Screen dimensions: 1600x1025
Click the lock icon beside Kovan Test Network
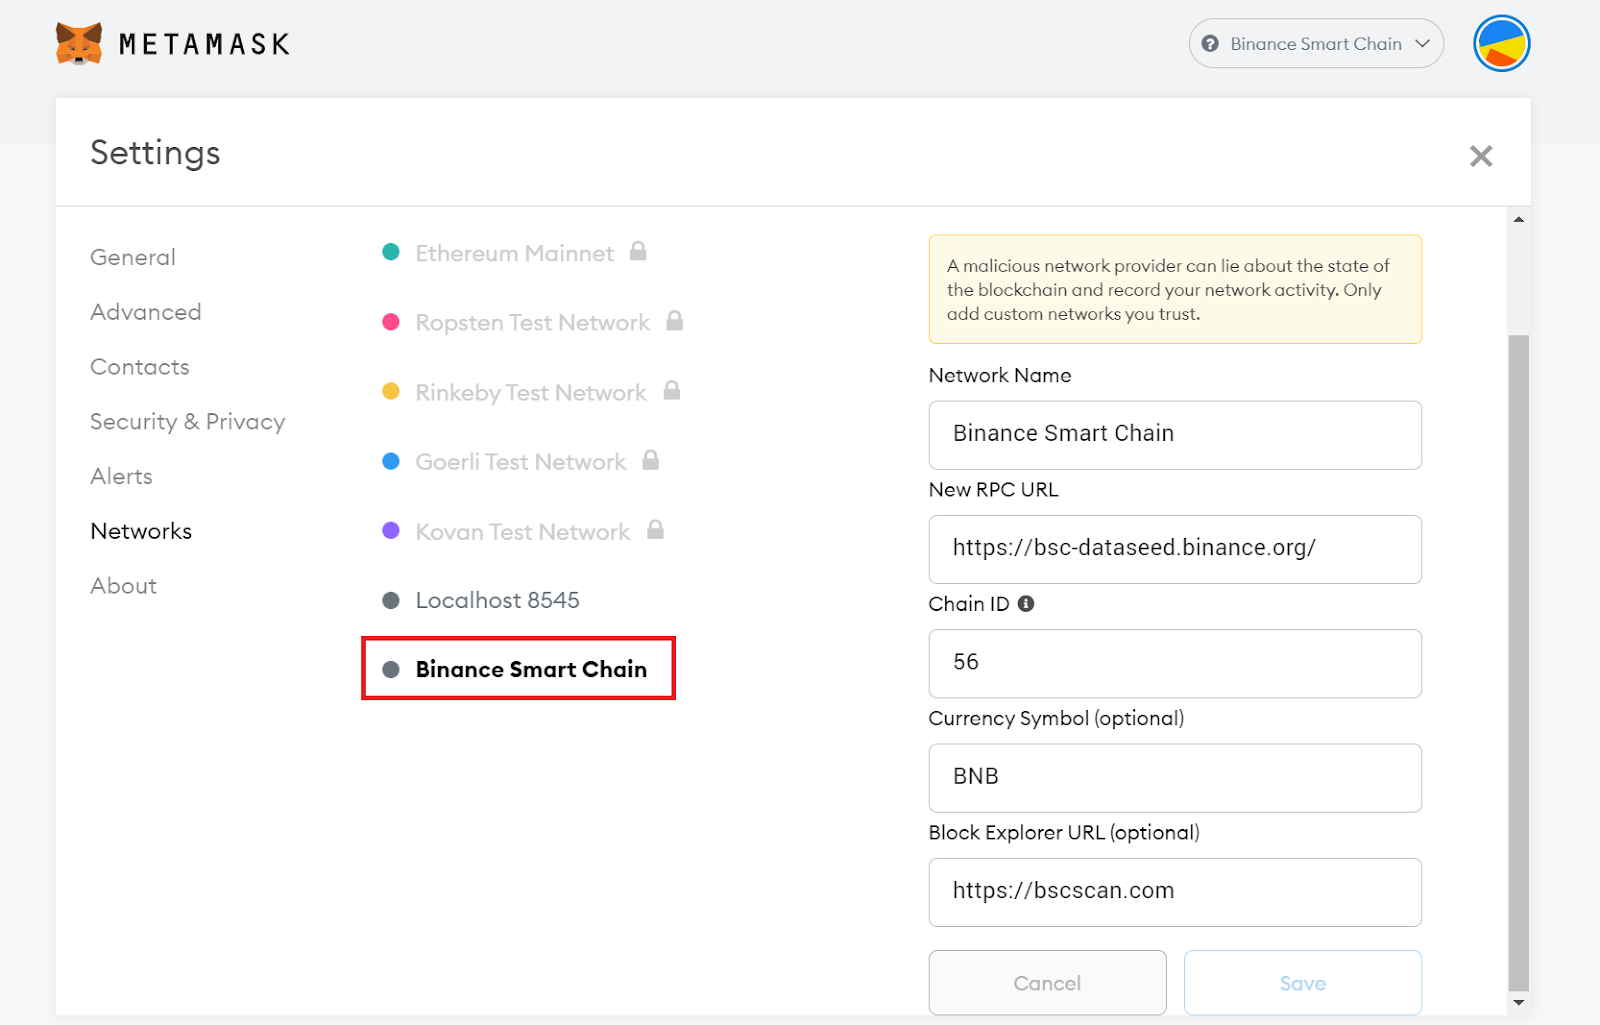coord(655,530)
